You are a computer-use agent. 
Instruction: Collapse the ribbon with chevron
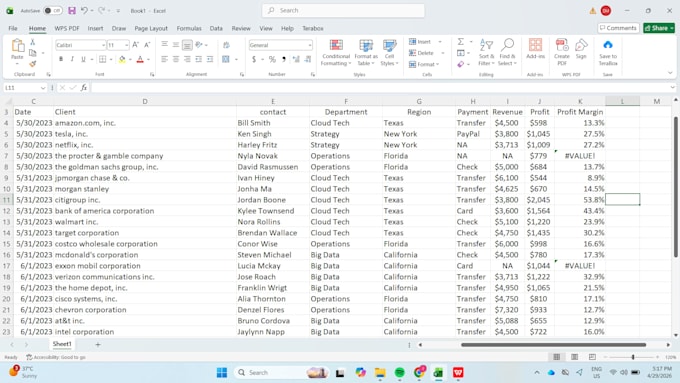point(670,73)
